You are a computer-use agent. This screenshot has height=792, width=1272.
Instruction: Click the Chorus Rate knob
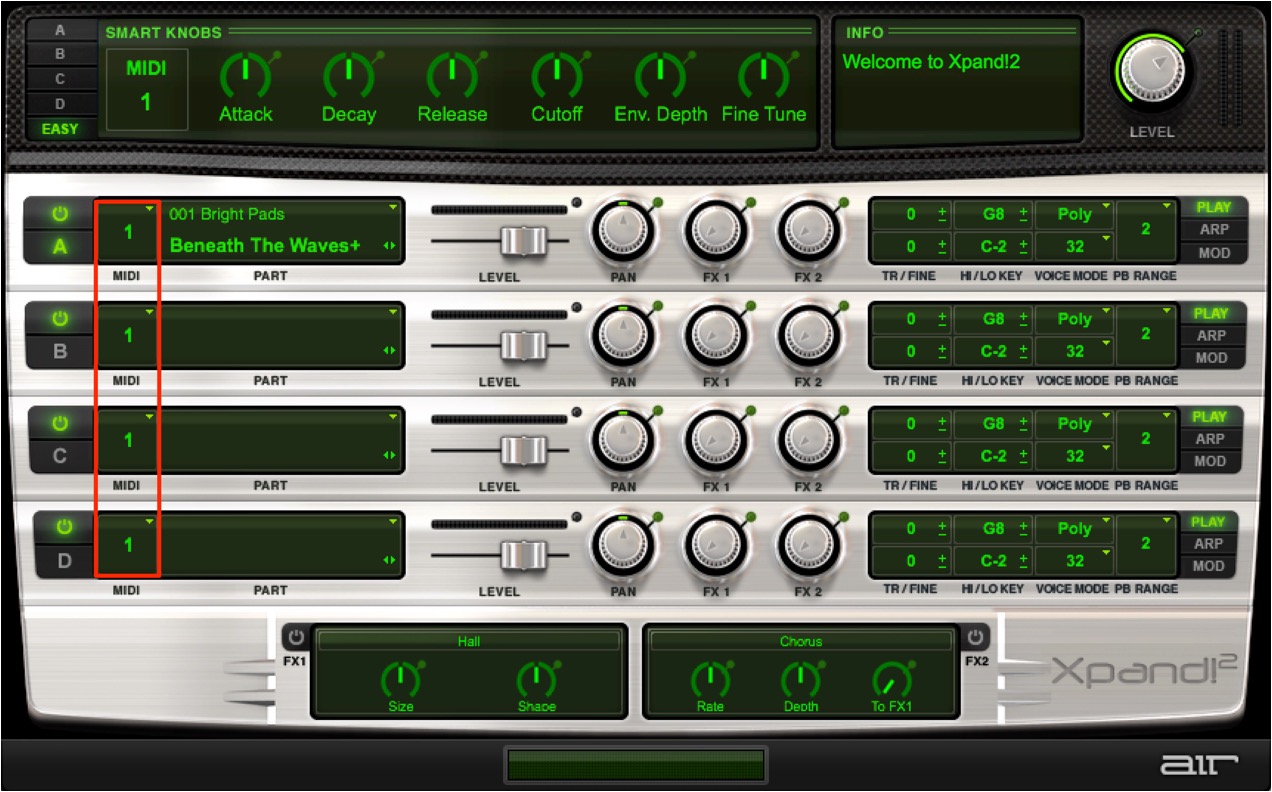[x=710, y=680]
